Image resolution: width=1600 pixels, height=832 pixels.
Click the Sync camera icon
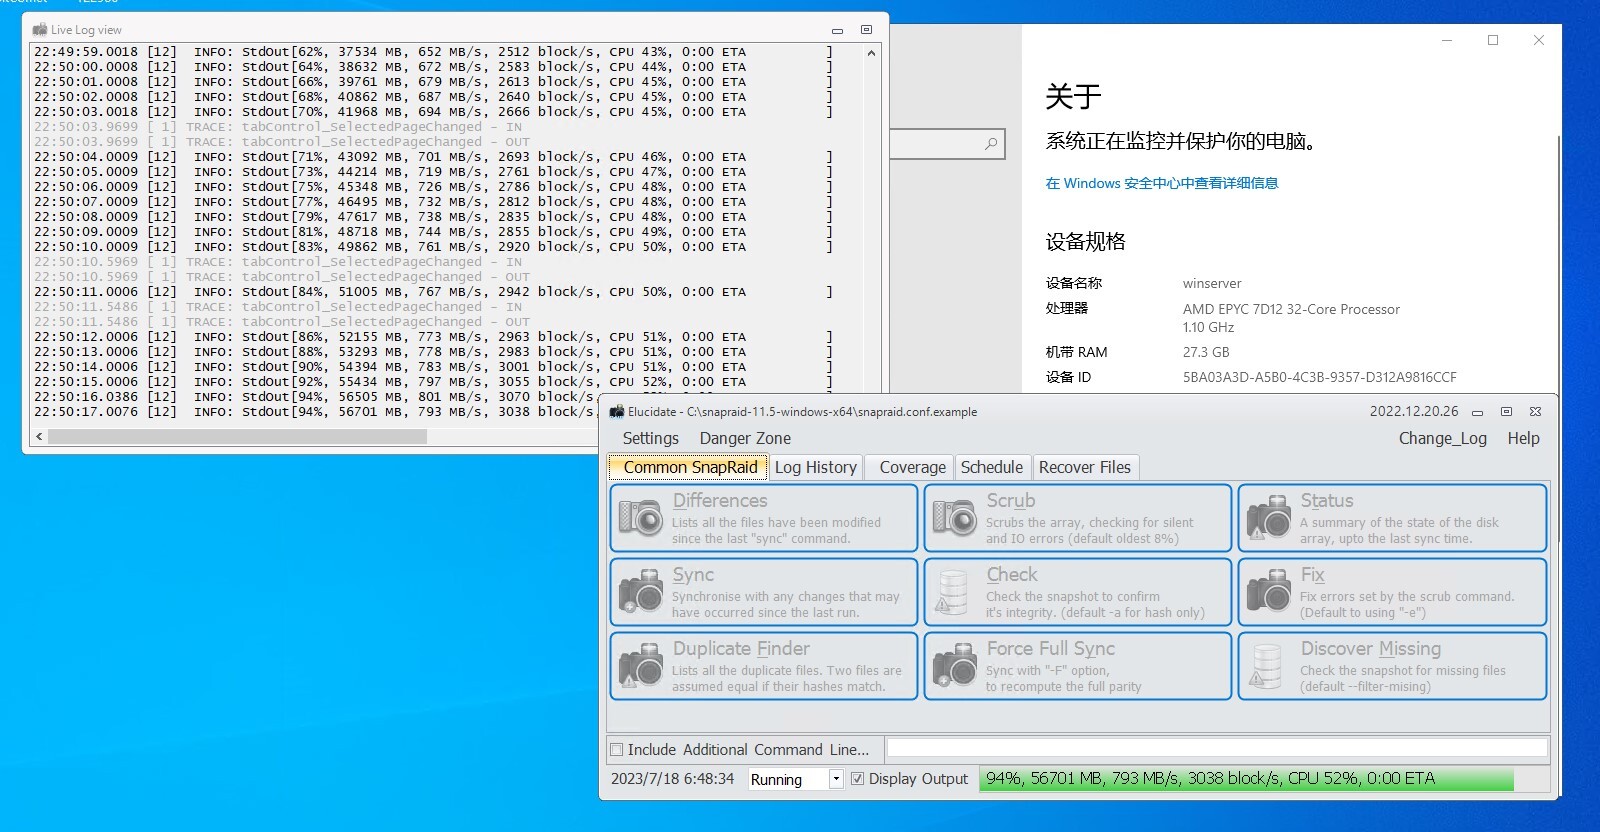tap(641, 592)
